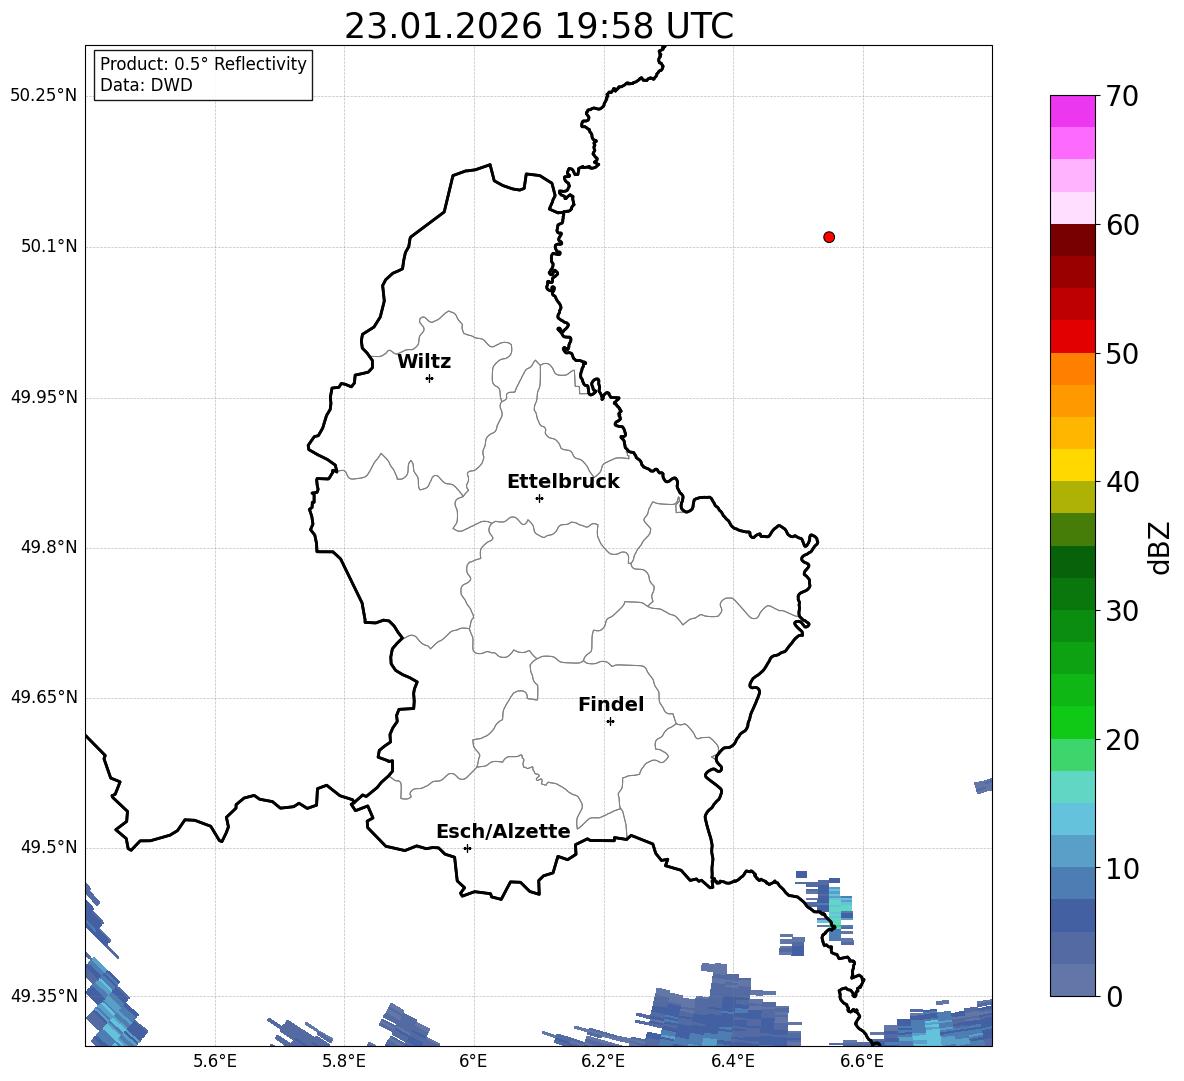Click the colorbar value 30
Image resolution: width=1184 pixels, height=1081 pixels.
click(x=1122, y=611)
